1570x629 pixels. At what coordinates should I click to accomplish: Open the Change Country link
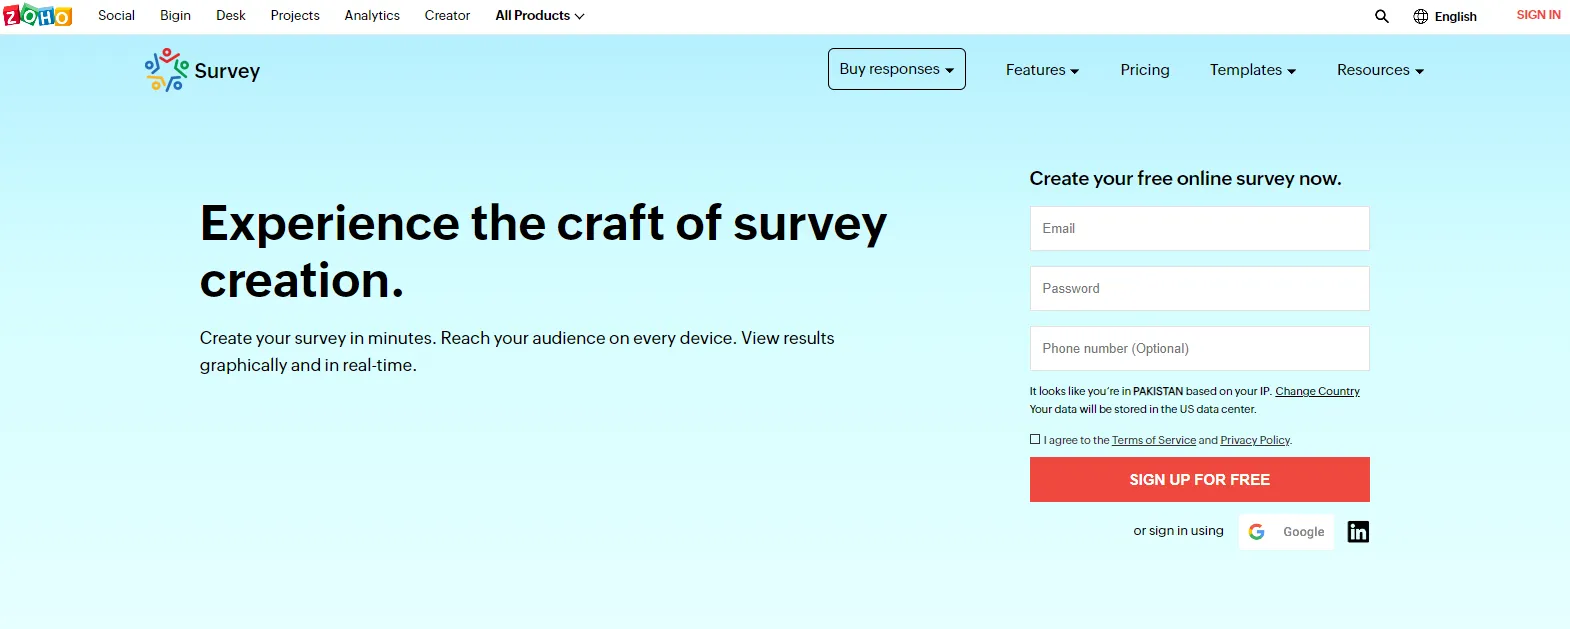point(1317,391)
